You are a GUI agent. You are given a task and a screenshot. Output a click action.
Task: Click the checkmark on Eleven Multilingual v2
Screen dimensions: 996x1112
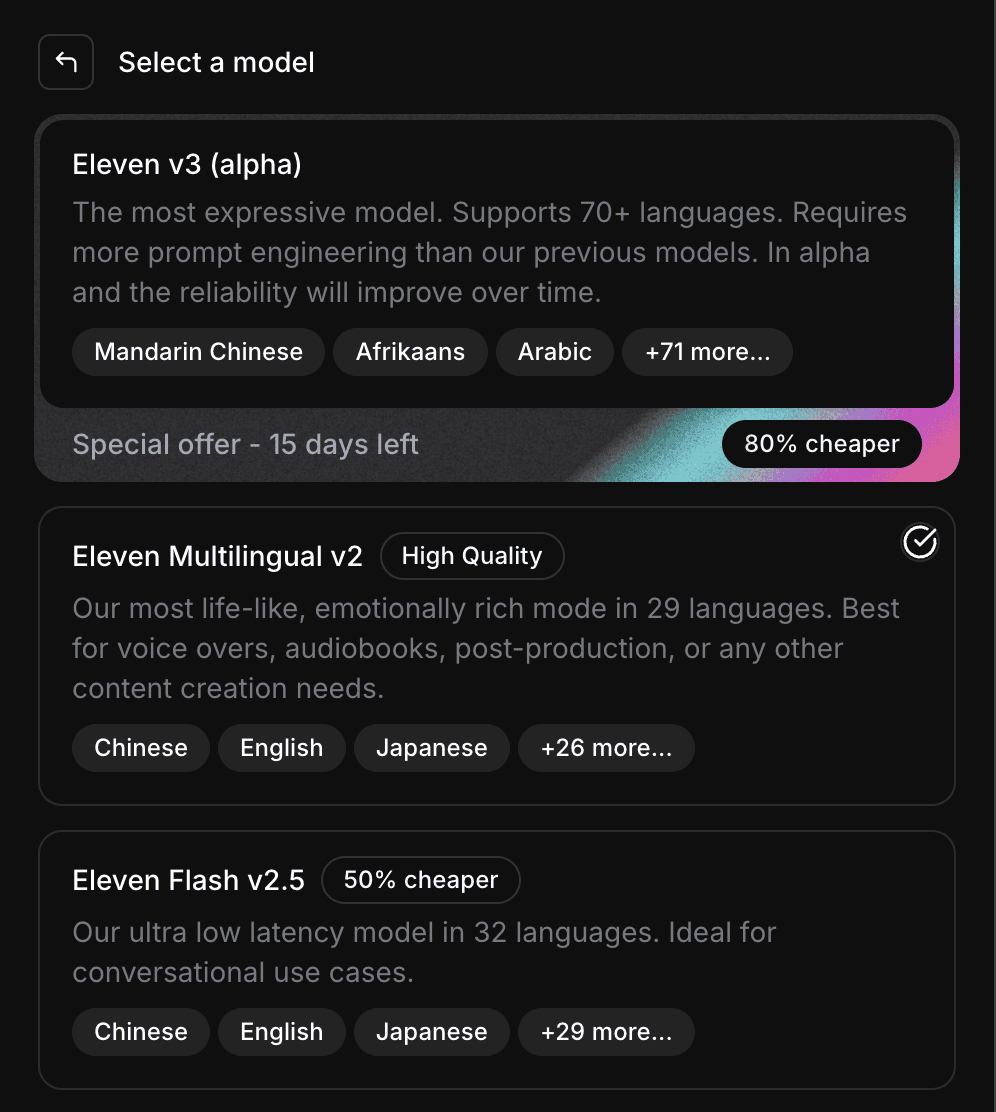[919, 543]
